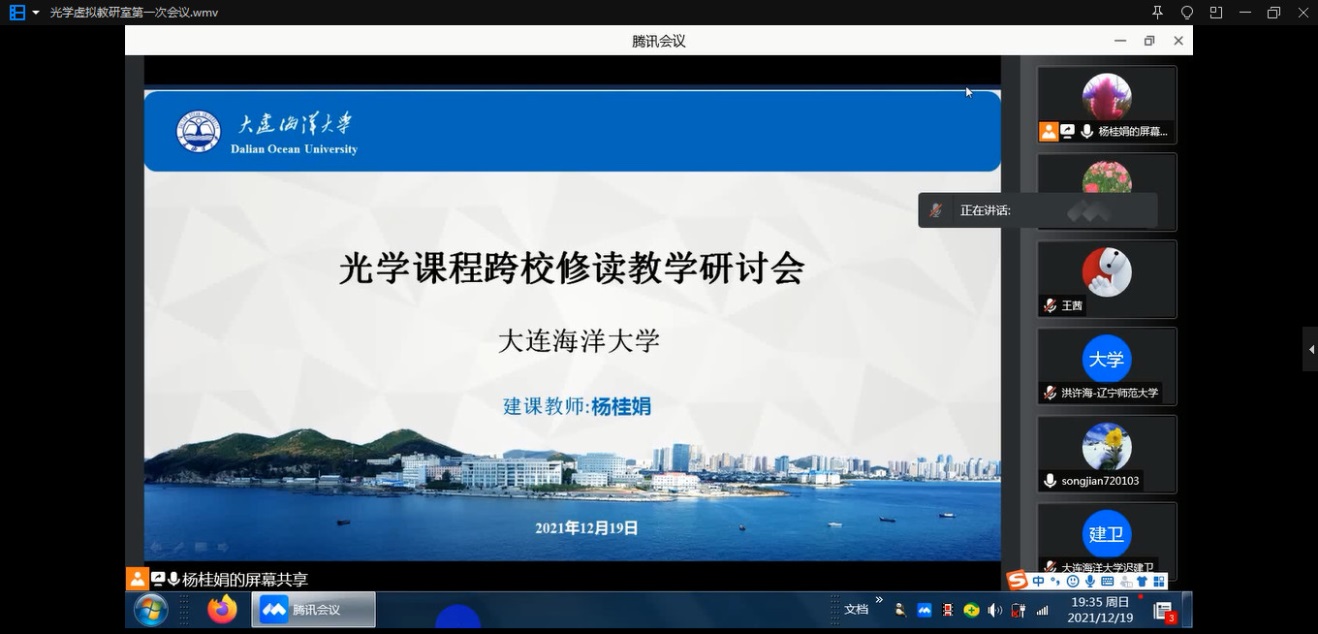Viewport: 1318px width, 634px height.
Task: Select the 腾讯会议 taskbar button
Action: [x=314, y=609]
